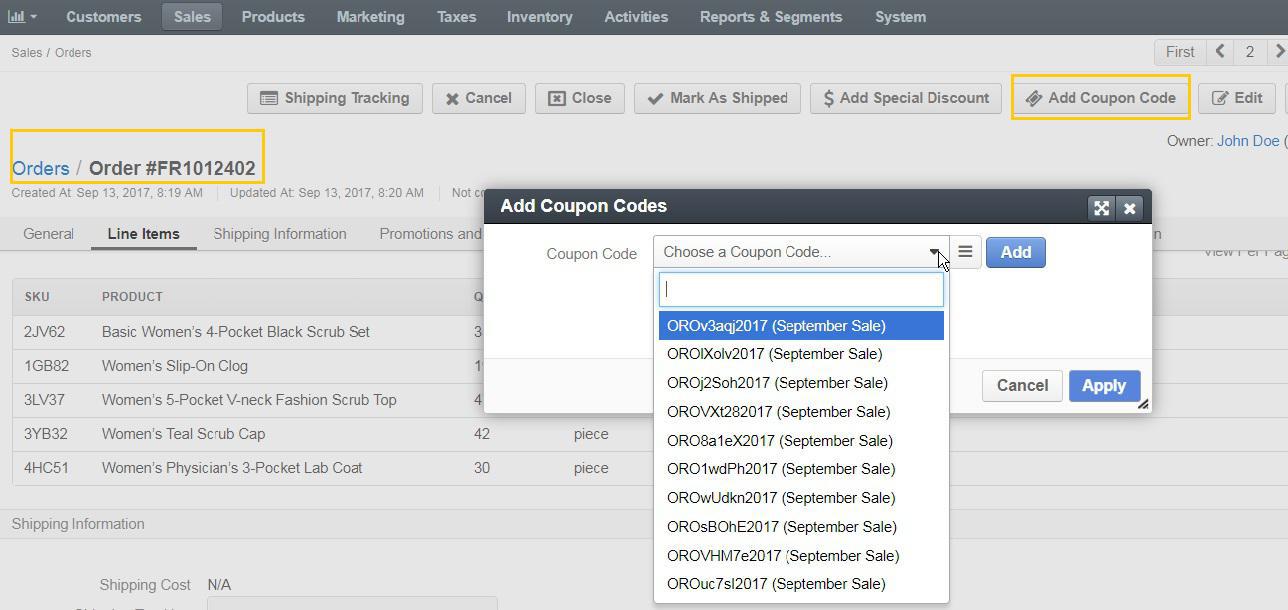Click Women's Physician's 3-Pocket Lab Coat
Screen dimensions: 1288x610
232,468
